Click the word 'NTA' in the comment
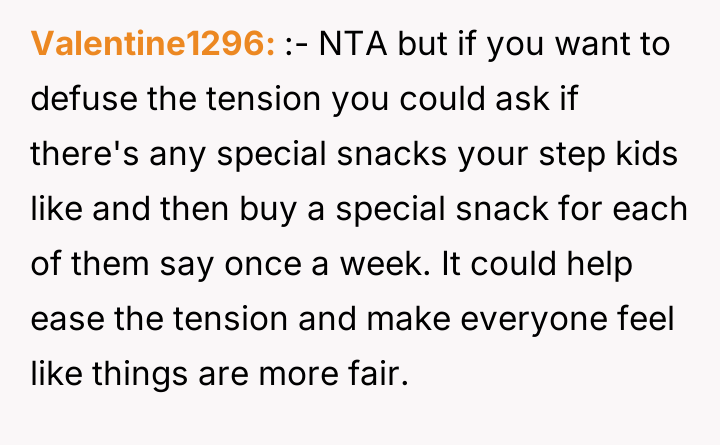The height and width of the screenshot is (445, 720). pyautogui.click(x=353, y=45)
